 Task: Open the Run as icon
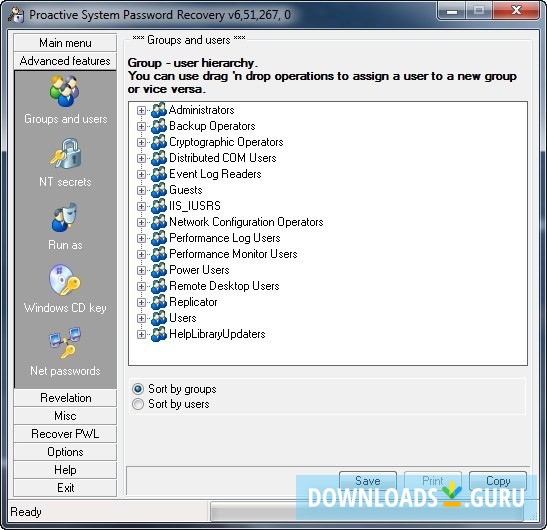(64, 217)
